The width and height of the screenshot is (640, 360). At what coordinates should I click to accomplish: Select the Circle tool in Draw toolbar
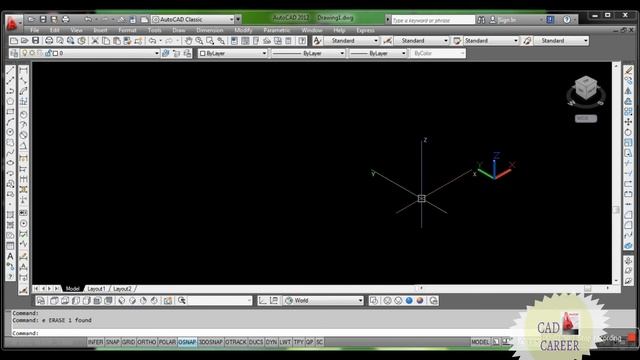click(x=10, y=132)
